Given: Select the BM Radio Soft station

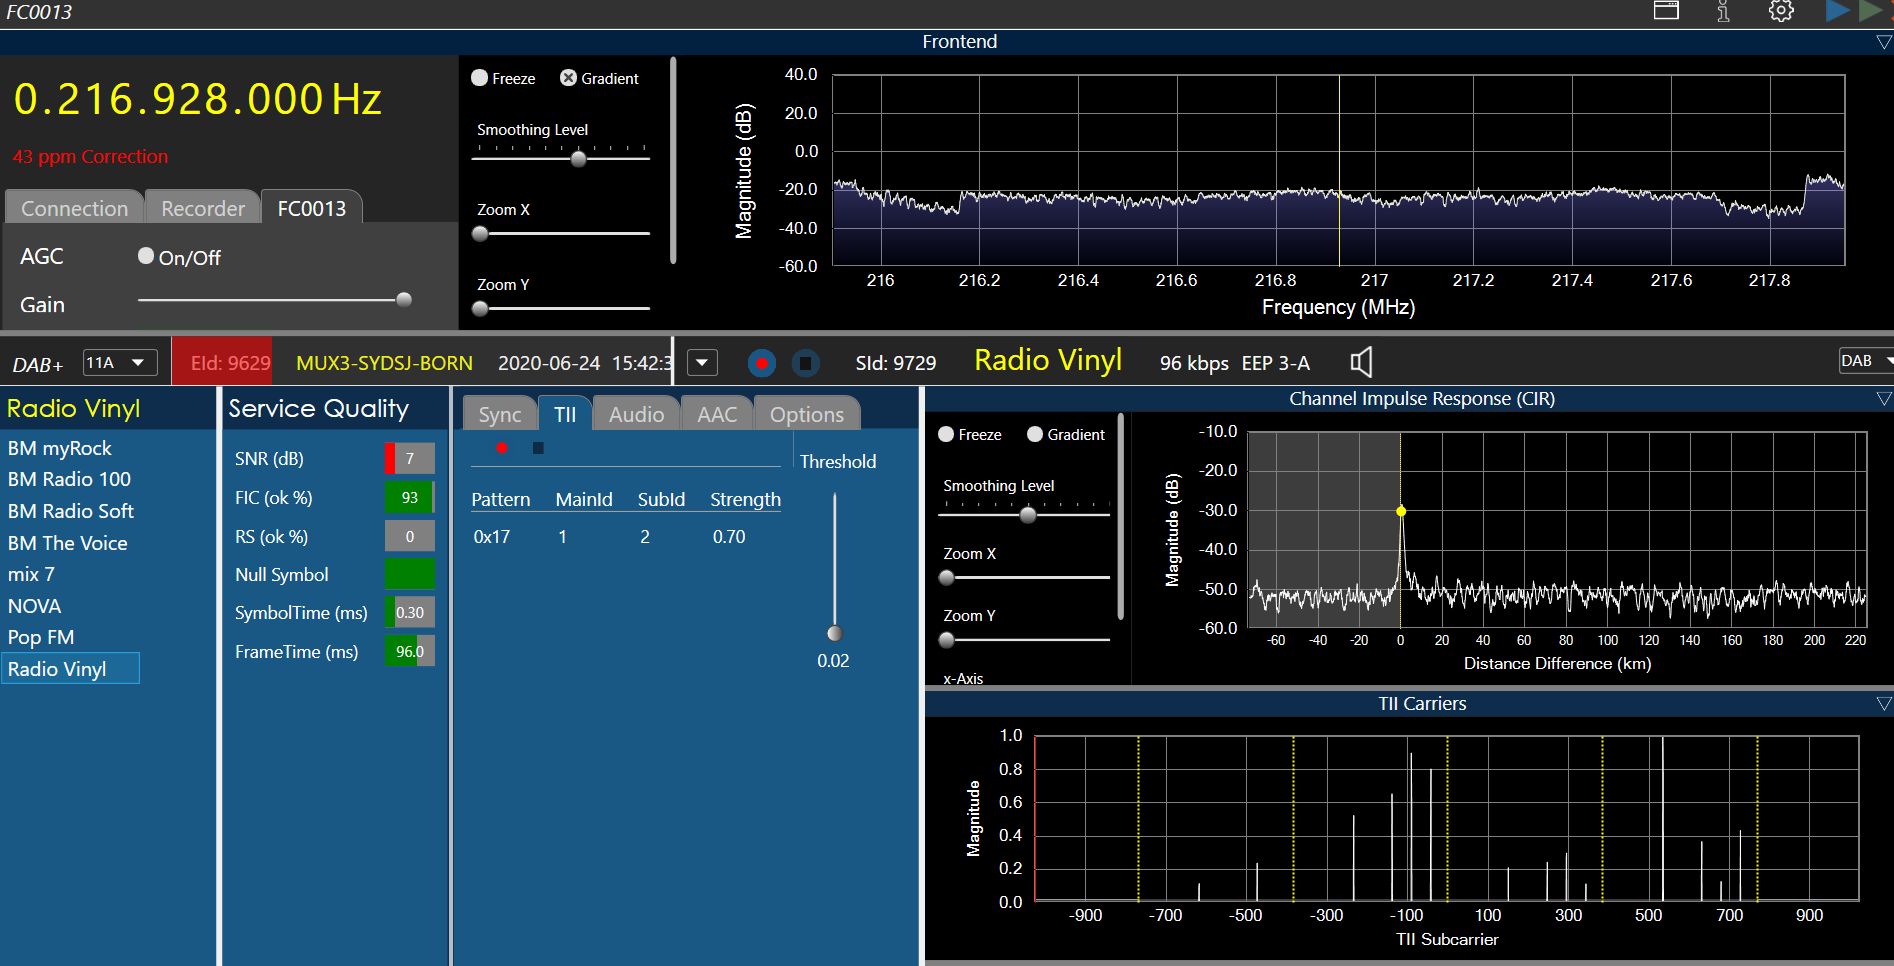Looking at the screenshot, I should (71, 511).
